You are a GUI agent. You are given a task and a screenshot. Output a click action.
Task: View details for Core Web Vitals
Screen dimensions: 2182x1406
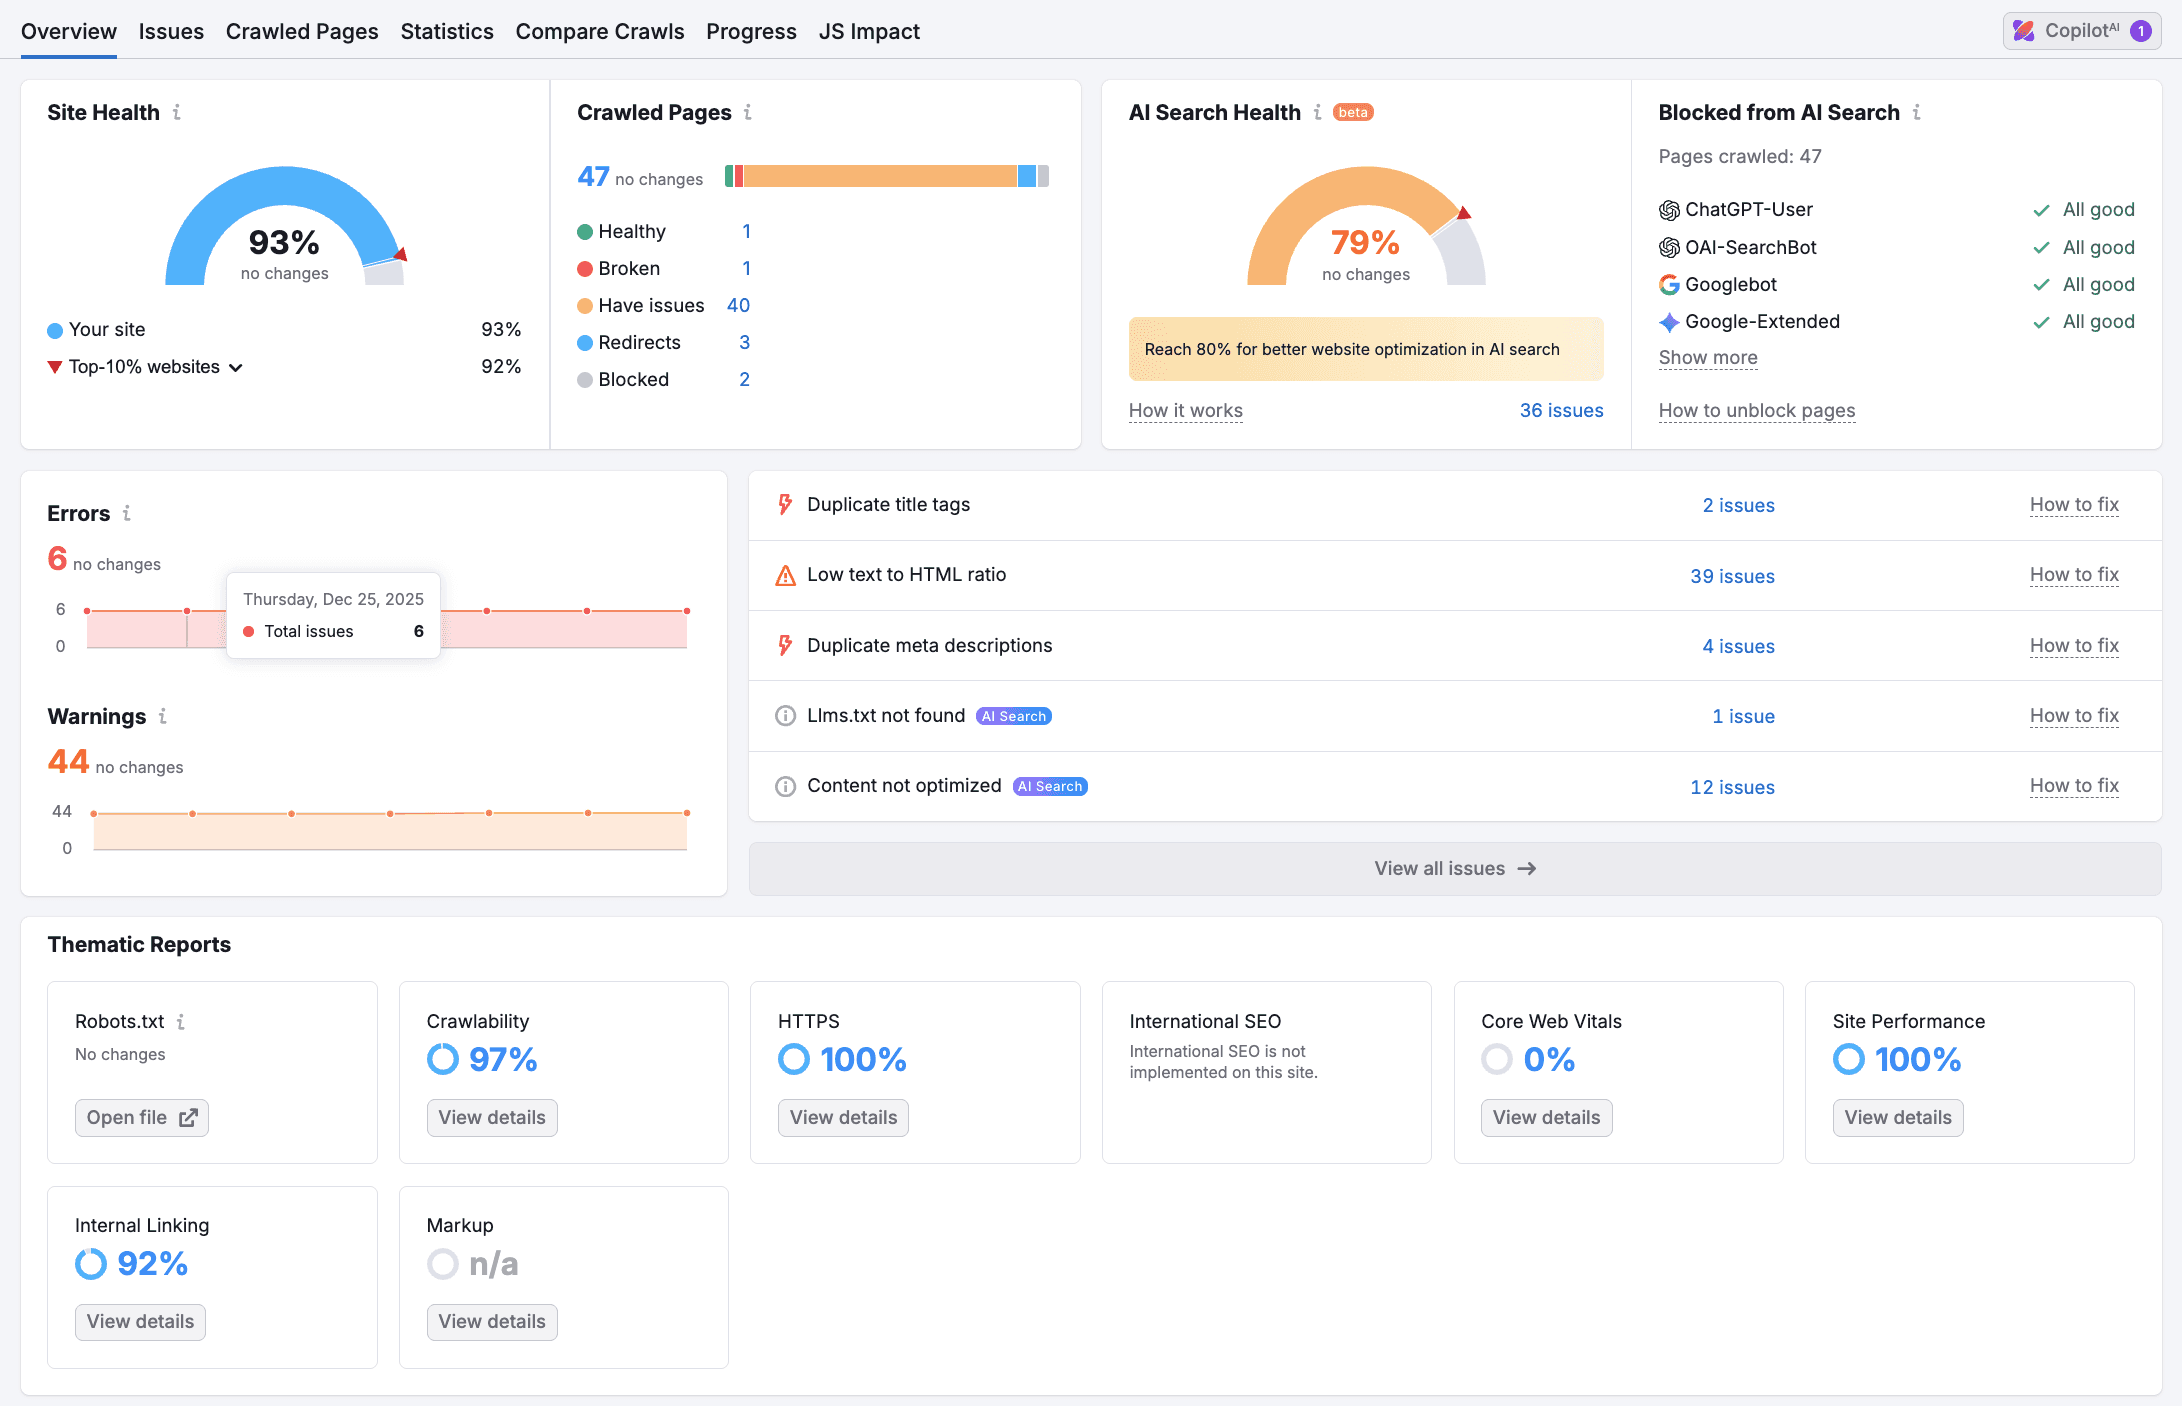tap(1545, 1117)
